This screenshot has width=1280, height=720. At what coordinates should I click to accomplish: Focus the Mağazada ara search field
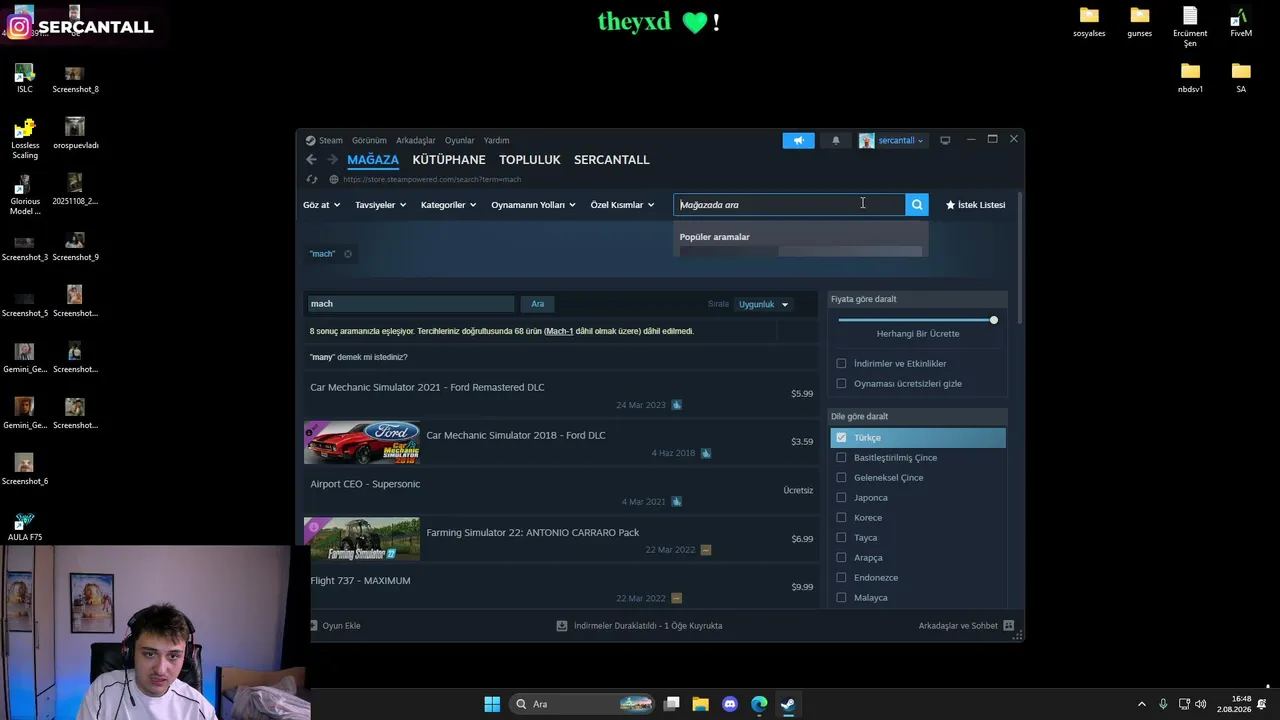coord(789,205)
